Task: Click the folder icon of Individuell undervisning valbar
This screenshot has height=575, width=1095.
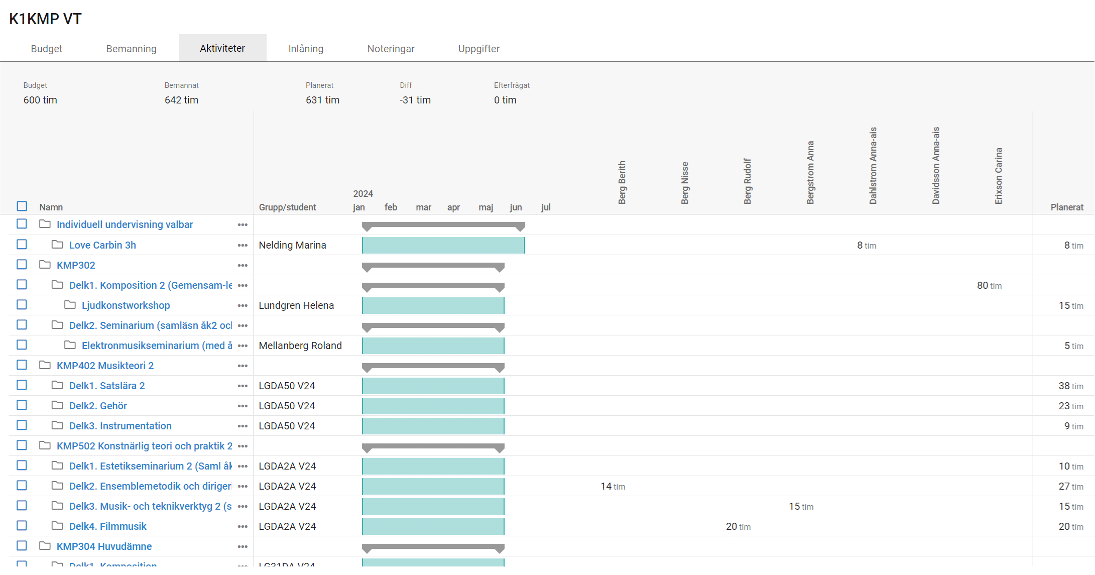Action: (45, 225)
